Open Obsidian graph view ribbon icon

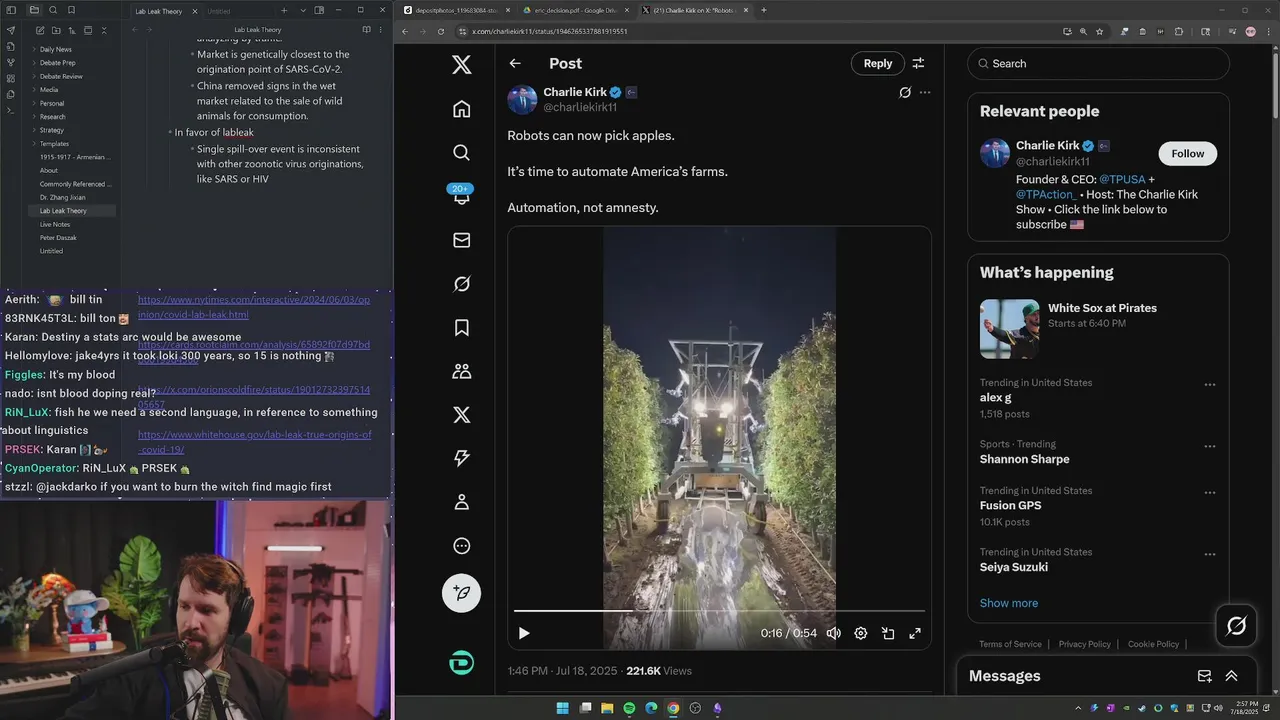[x=10, y=62]
